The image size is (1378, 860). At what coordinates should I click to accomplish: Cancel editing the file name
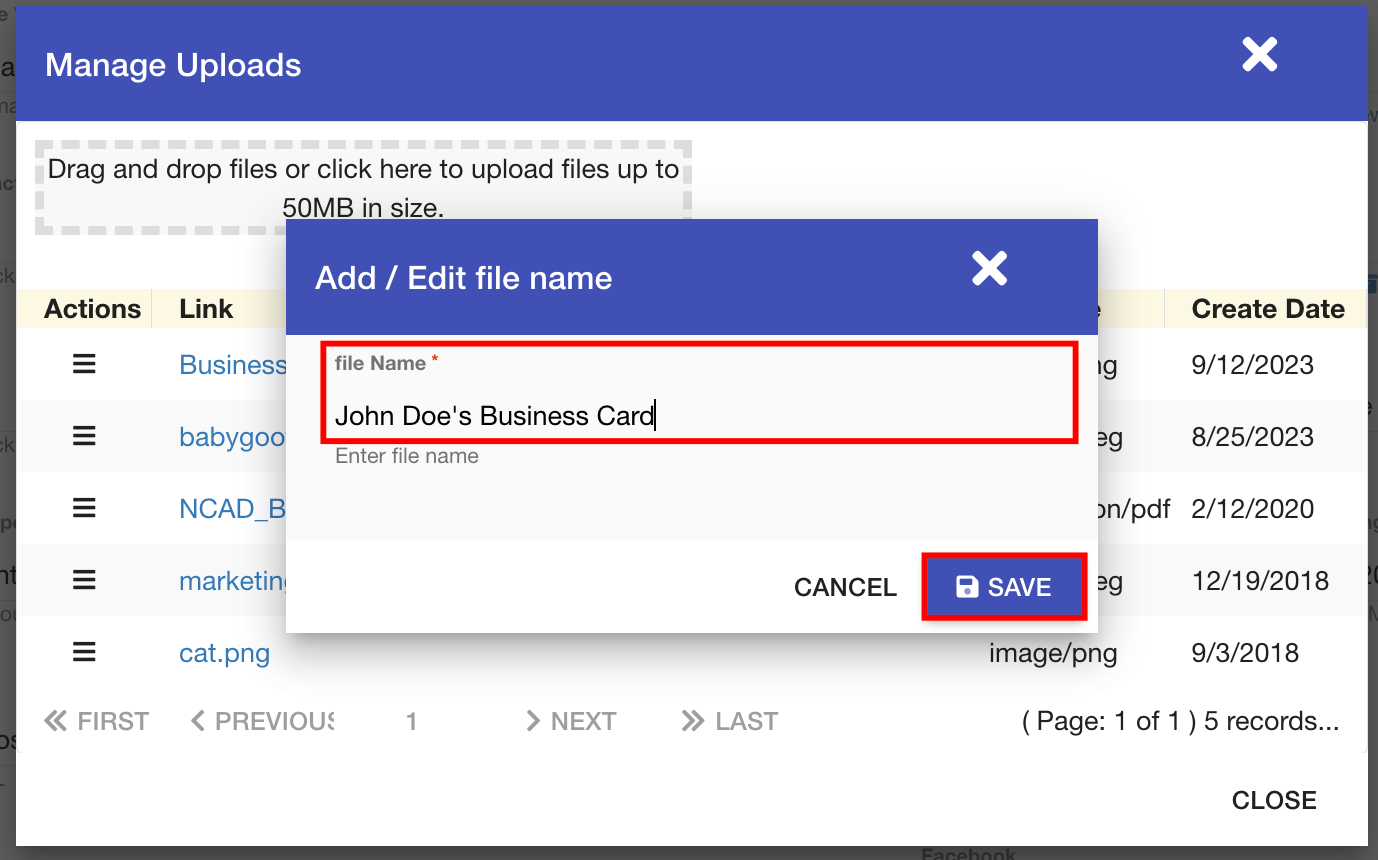(x=844, y=587)
